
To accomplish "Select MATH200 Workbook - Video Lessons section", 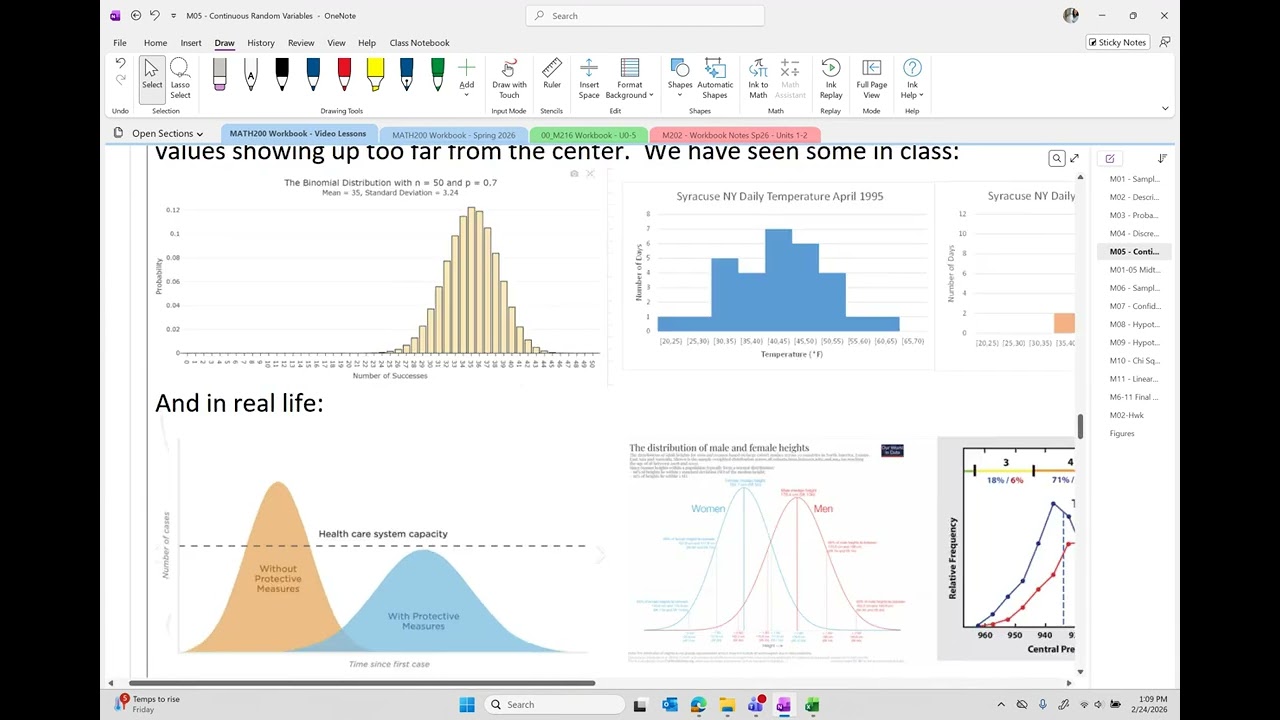I will point(298,134).
